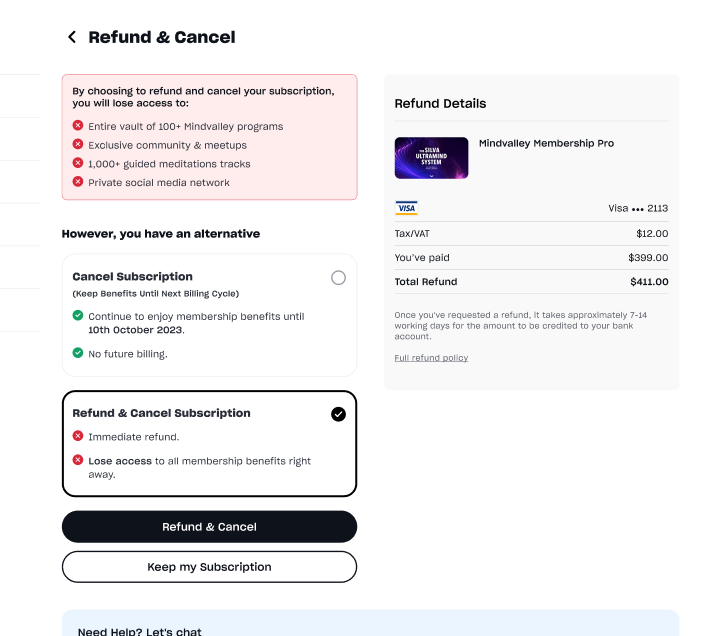Click the Cancel Subscription option card title
The image size is (724, 636).
point(133,277)
